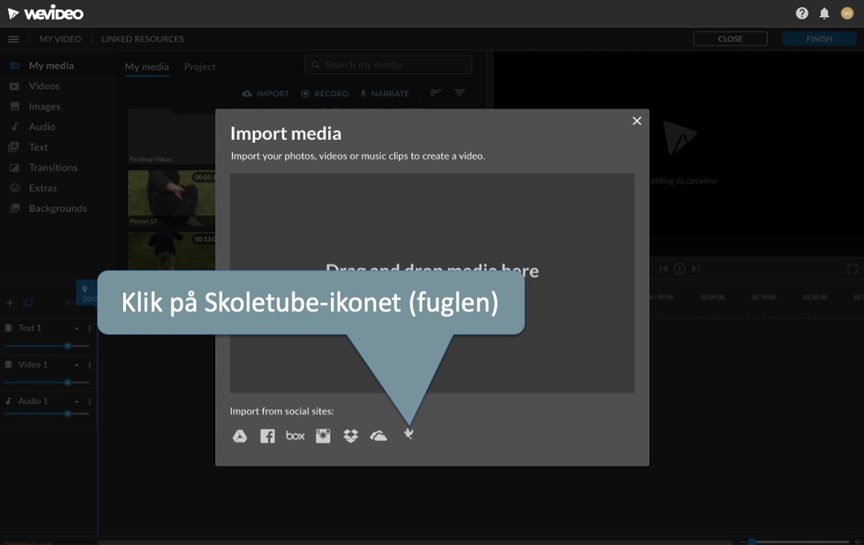
Task: Click the Audio 1 music note icon
Action: pos(8,401)
